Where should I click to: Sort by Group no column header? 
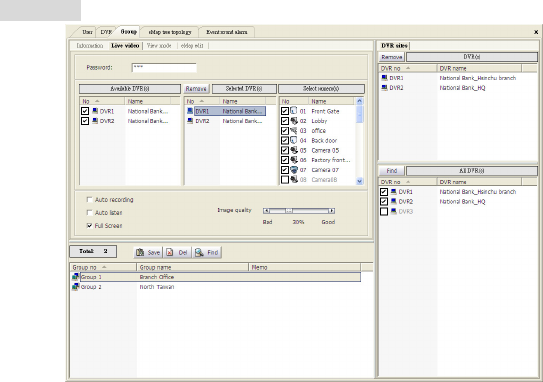click(103, 267)
